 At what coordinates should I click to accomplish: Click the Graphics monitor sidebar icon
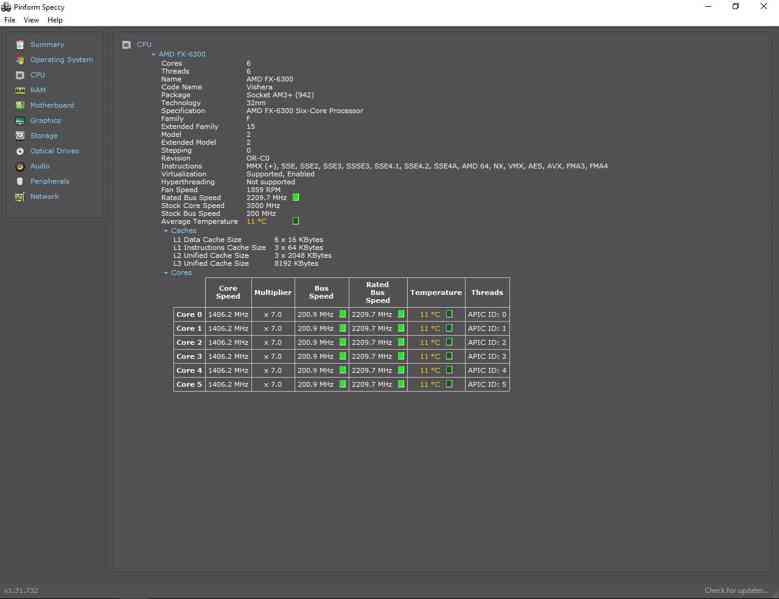tap(20, 121)
